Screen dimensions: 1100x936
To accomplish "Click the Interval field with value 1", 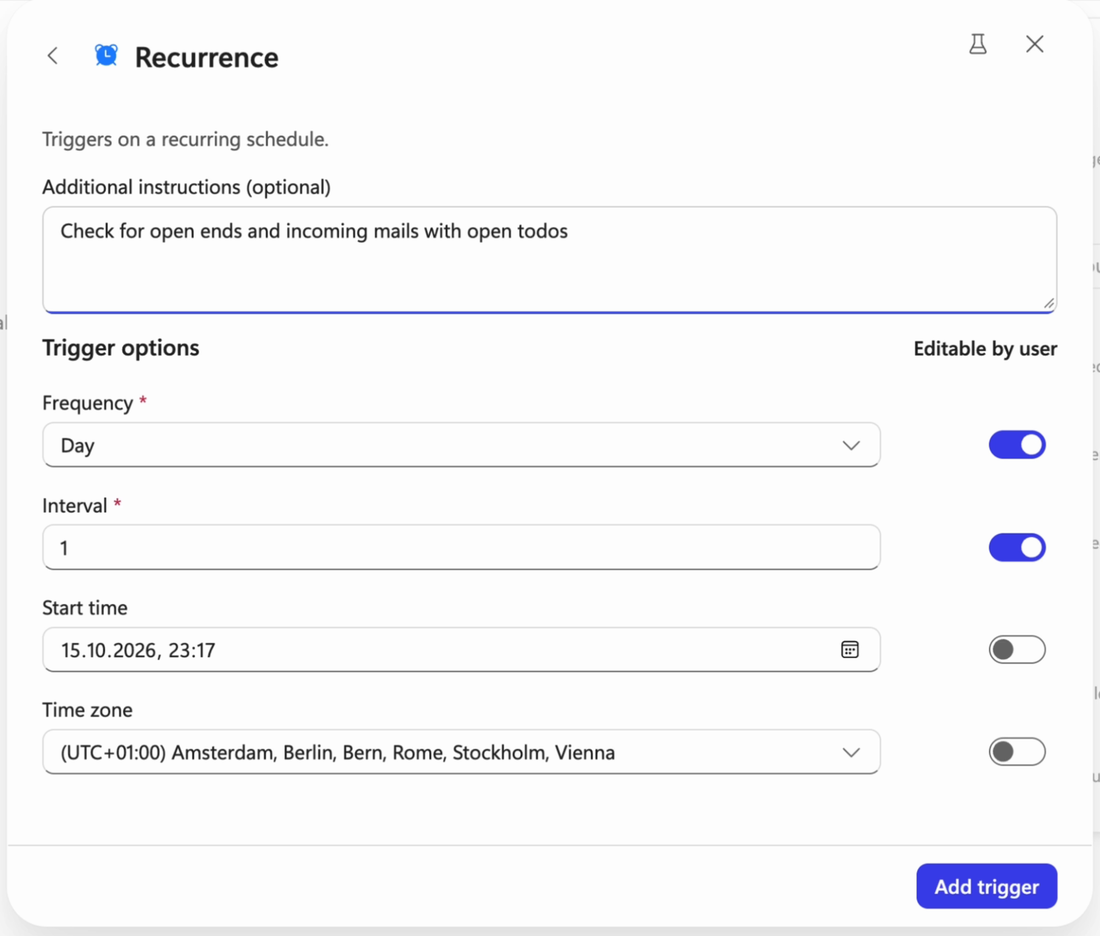I will 461,547.
